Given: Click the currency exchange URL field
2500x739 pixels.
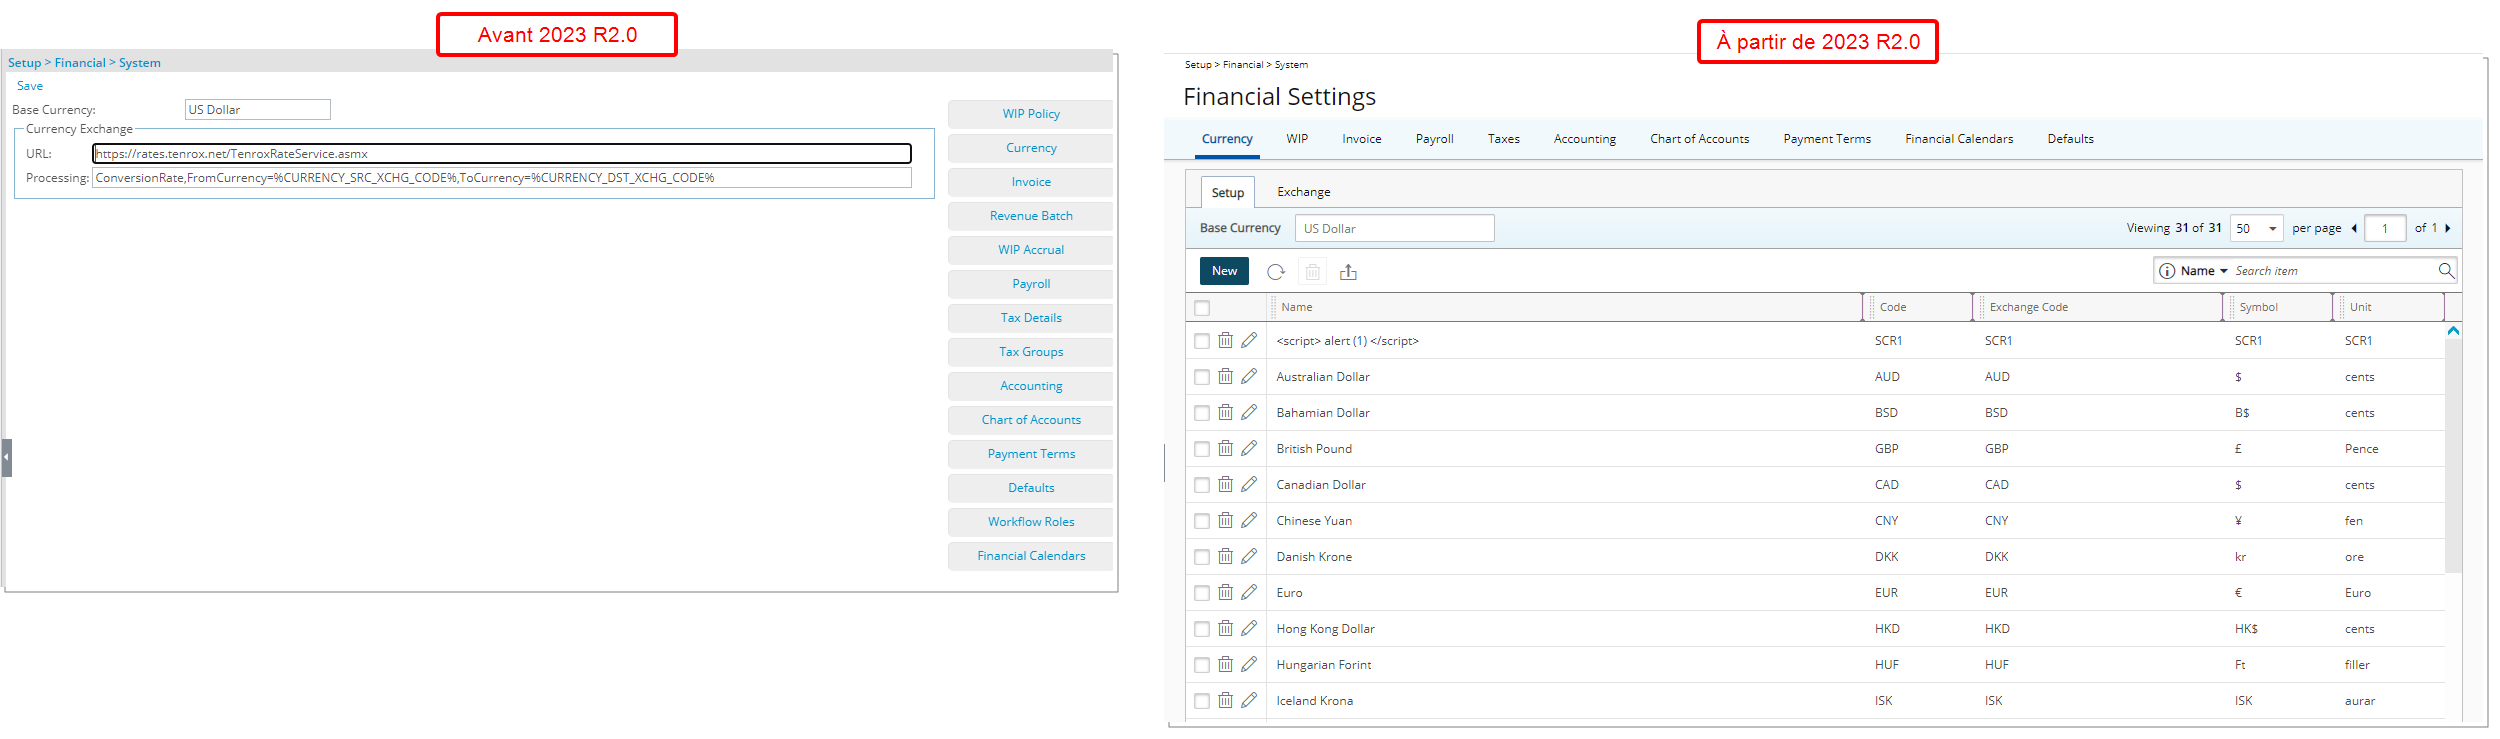Looking at the screenshot, I should 502,153.
